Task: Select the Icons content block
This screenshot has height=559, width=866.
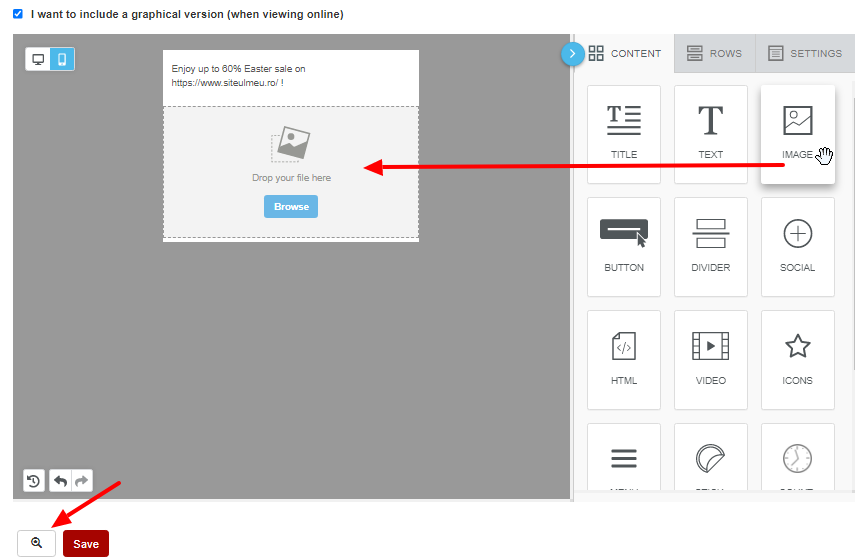Action: (798, 360)
